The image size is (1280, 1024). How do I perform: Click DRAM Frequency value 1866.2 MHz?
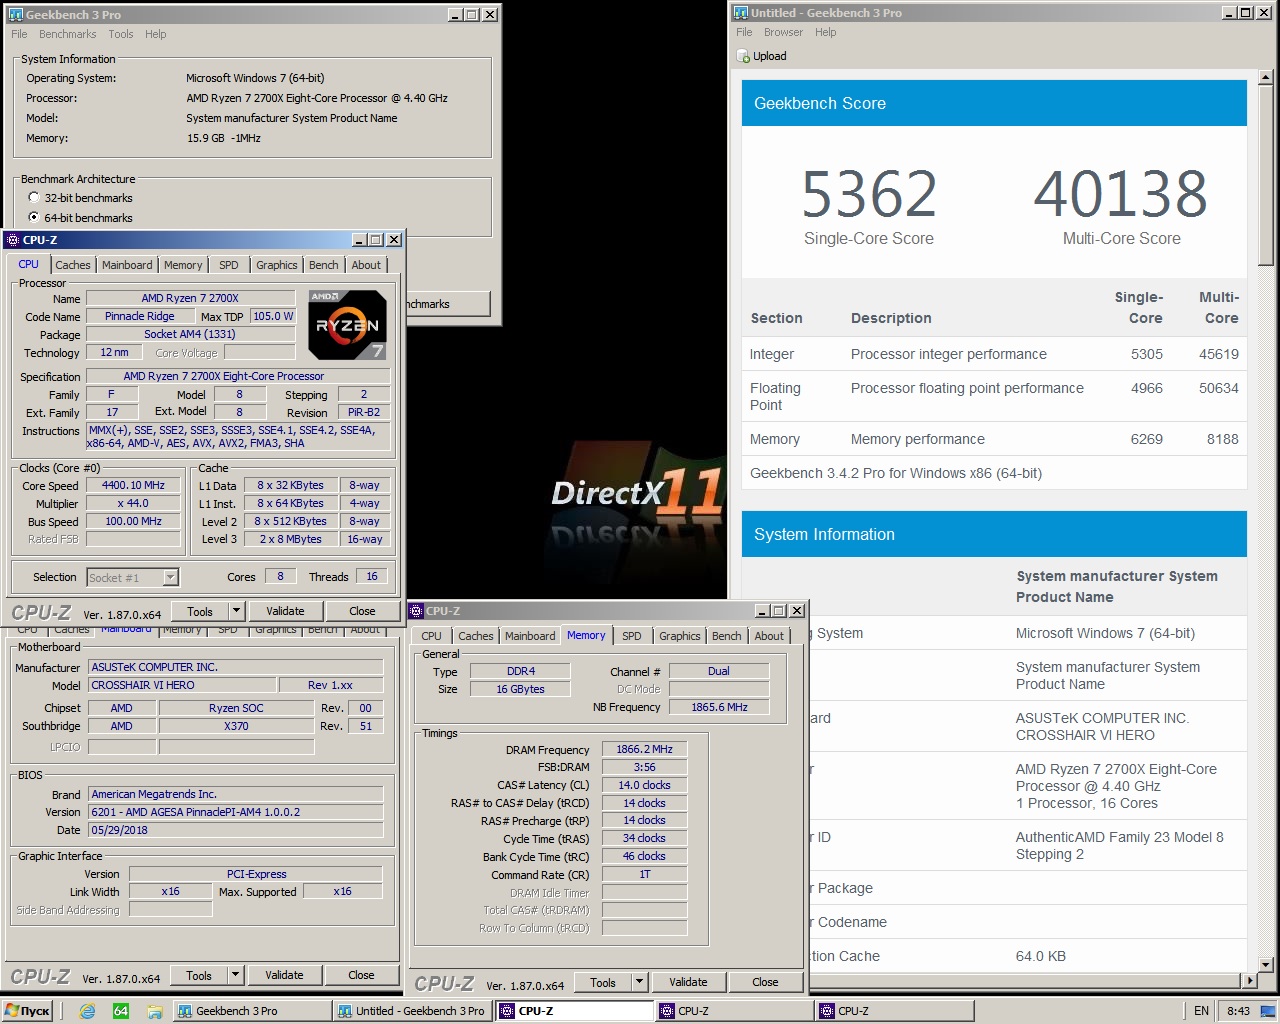[644, 749]
